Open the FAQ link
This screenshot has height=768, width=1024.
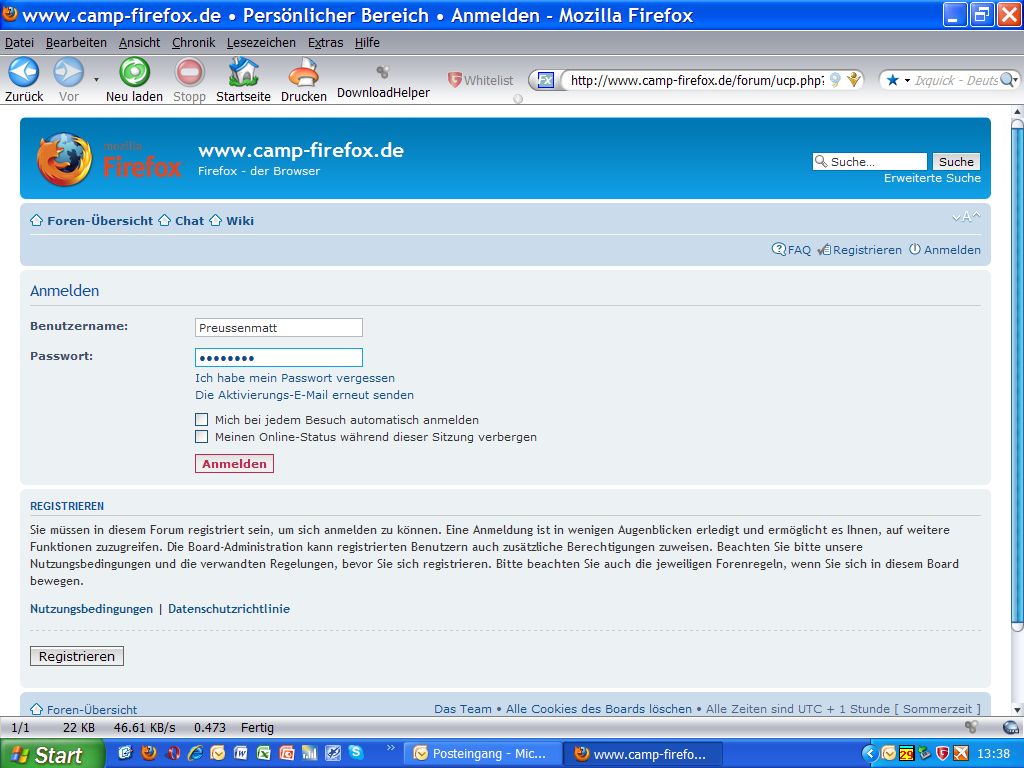[799, 249]
